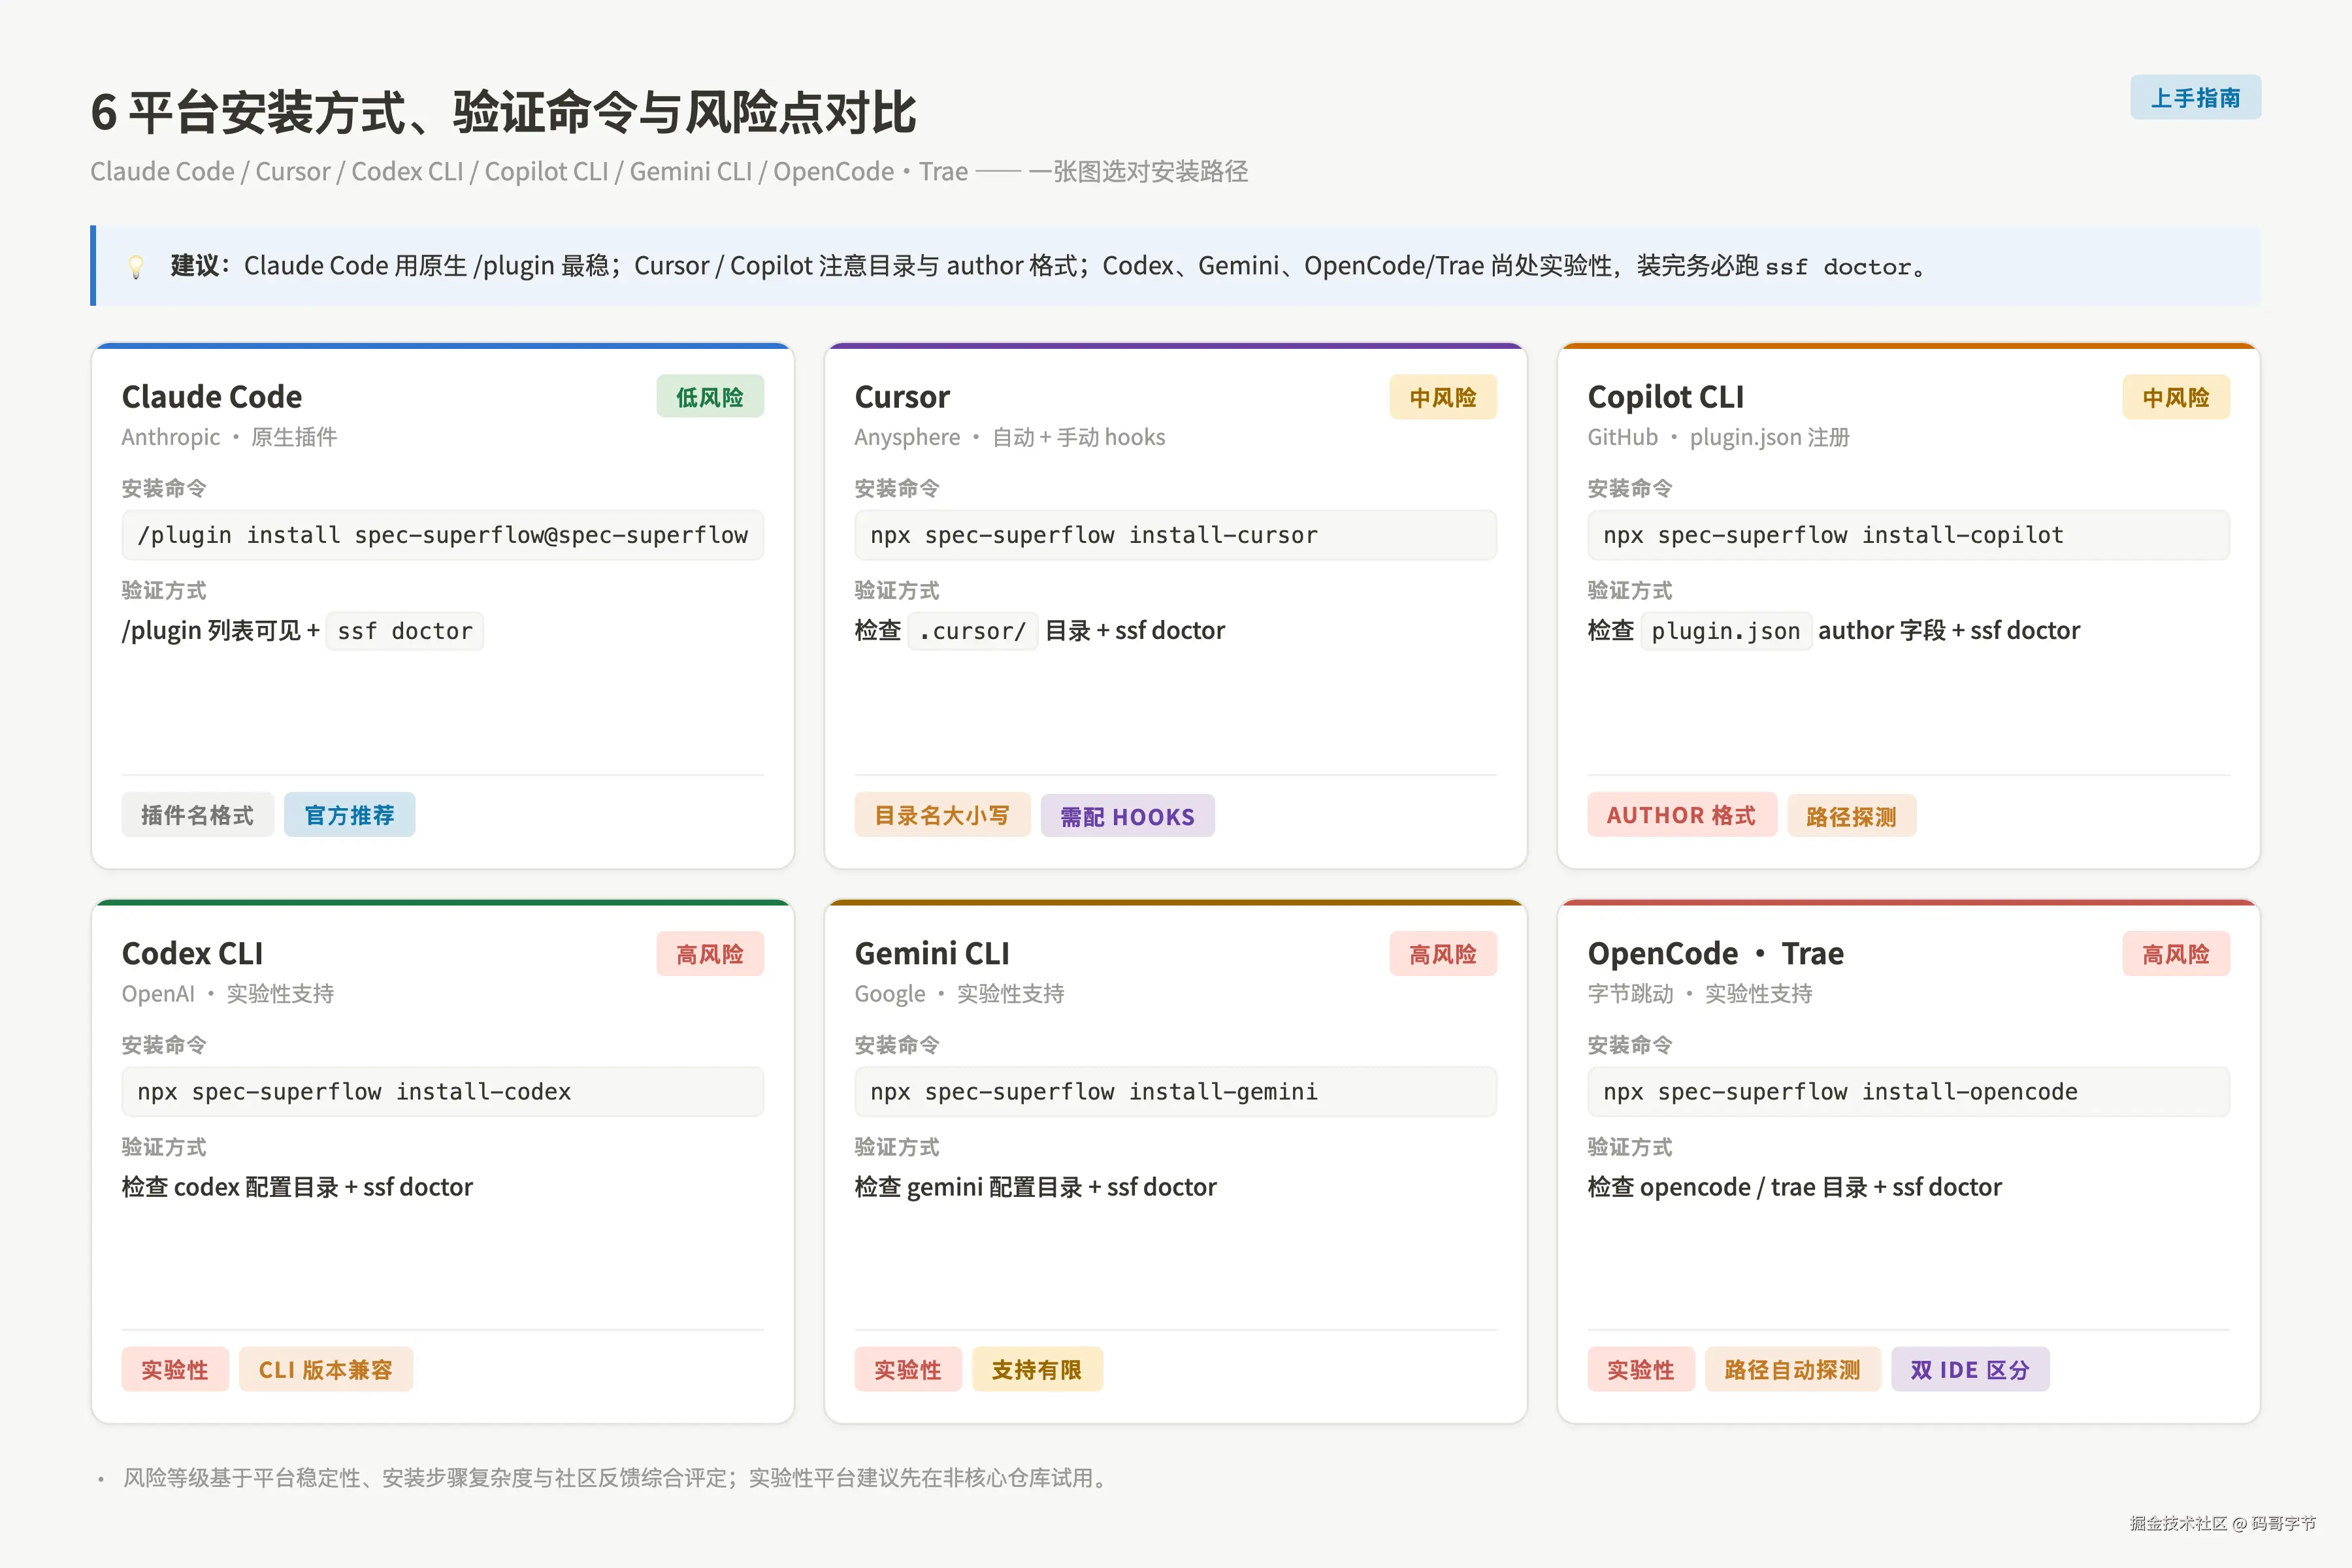Select the "npx spec-superflow install-codex" command
This screenshot has height=1568, width=2352.
pyautogui.click(x=442, y=1092)
